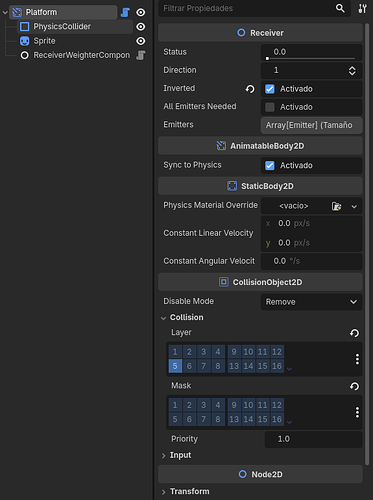Click the inspector vertical scrollbar

coord(367,243)
